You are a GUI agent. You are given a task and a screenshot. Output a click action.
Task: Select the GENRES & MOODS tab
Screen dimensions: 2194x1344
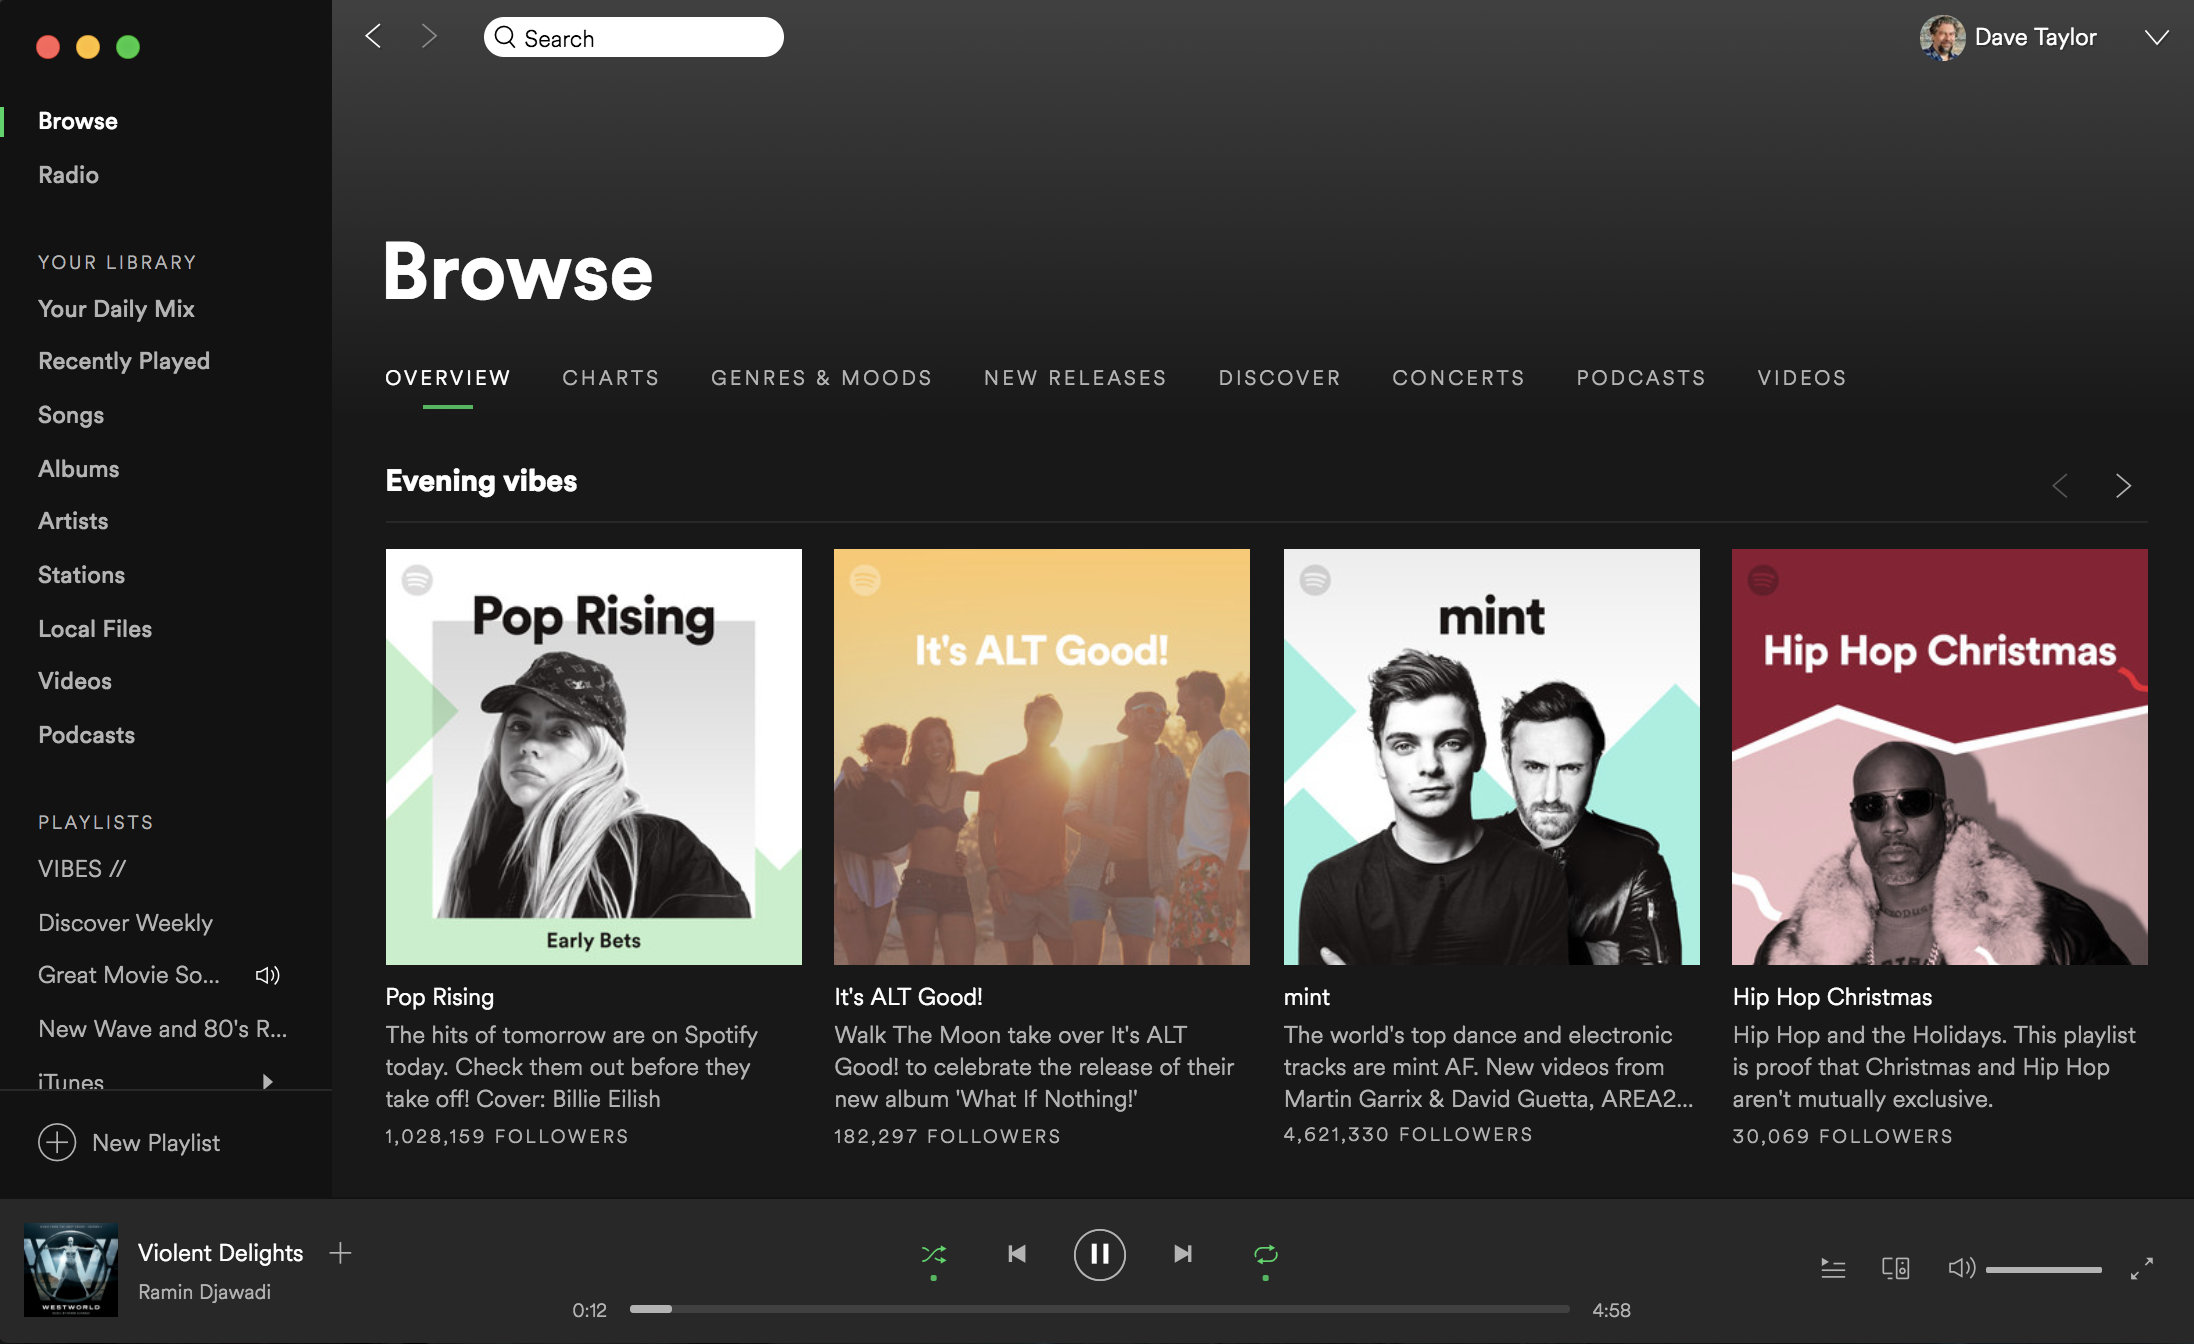click(x=821, y=378)
